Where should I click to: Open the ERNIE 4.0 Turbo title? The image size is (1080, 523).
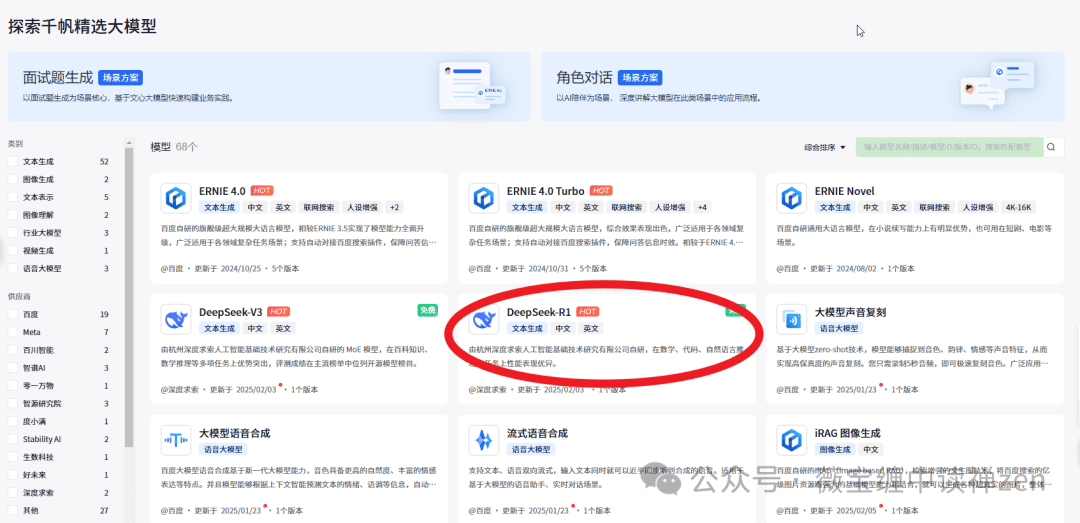click(546, 191)
